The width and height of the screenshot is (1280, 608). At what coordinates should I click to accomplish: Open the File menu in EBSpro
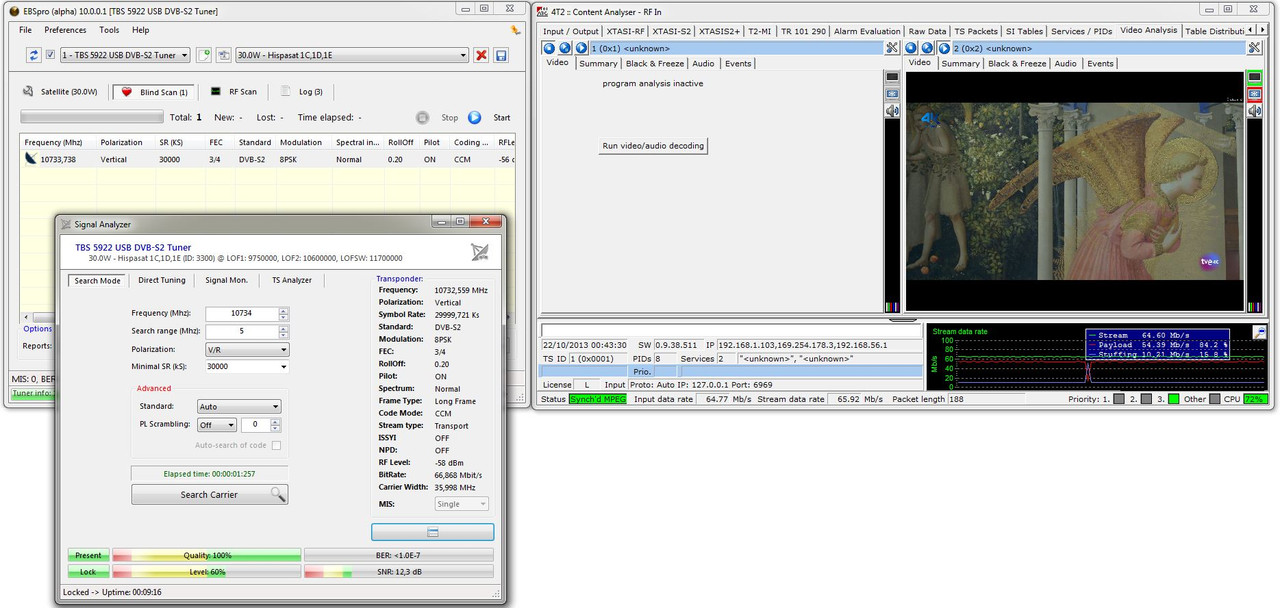26,30
